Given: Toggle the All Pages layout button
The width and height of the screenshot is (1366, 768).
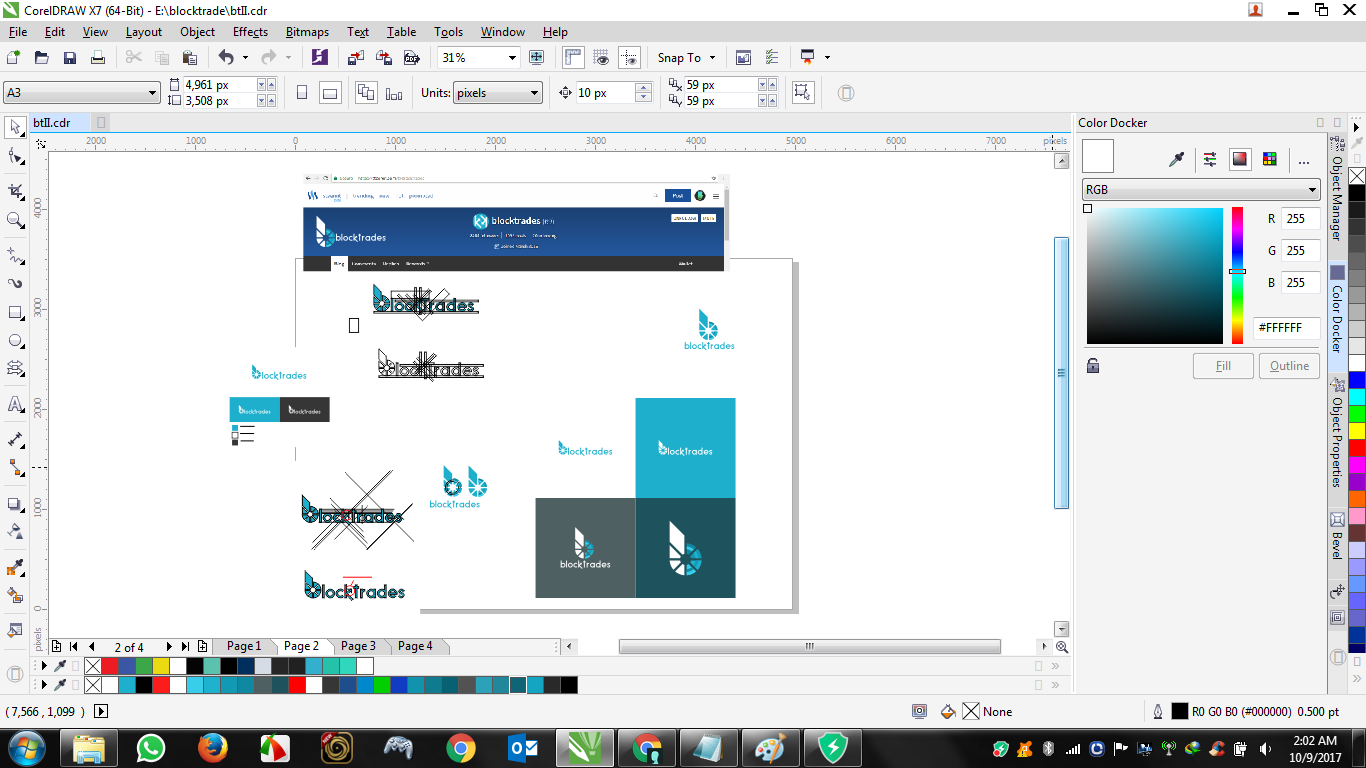Looking at the screenshot, I should tap(366, 93).
